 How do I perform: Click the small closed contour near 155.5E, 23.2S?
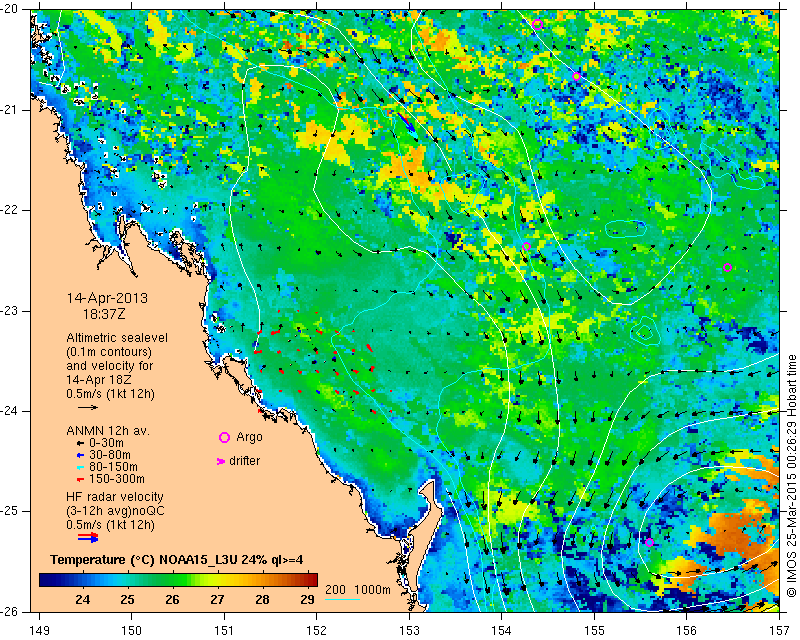[644, 332]
